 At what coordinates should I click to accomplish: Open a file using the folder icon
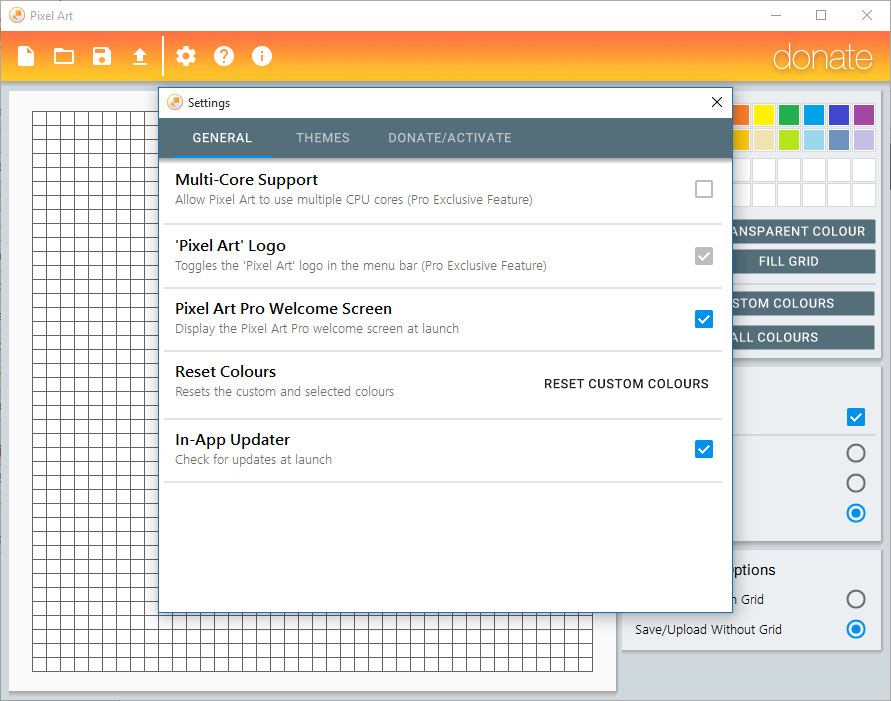[x=64, y=56]
